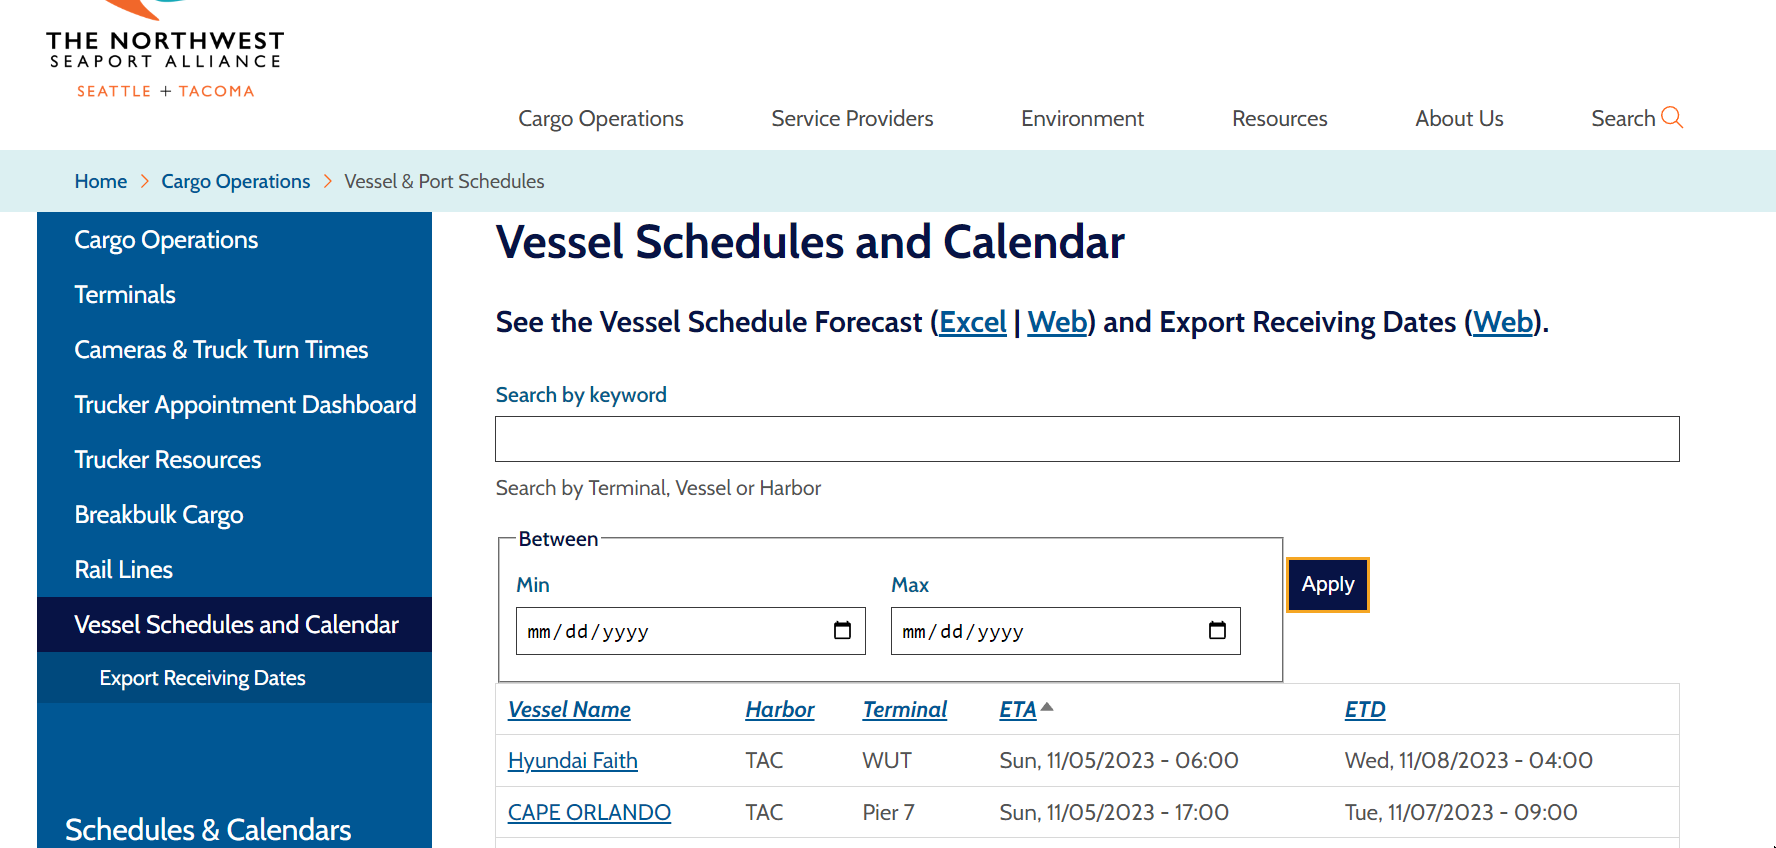The width and height of the screenshot is (1776, 848).
Task: Open the Max date calendar picker
Action: pyautogui.click(x=1217, y=630)
